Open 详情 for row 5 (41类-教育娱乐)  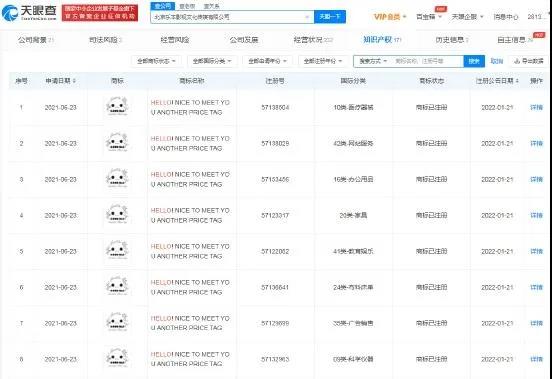(x=537, y=251)
